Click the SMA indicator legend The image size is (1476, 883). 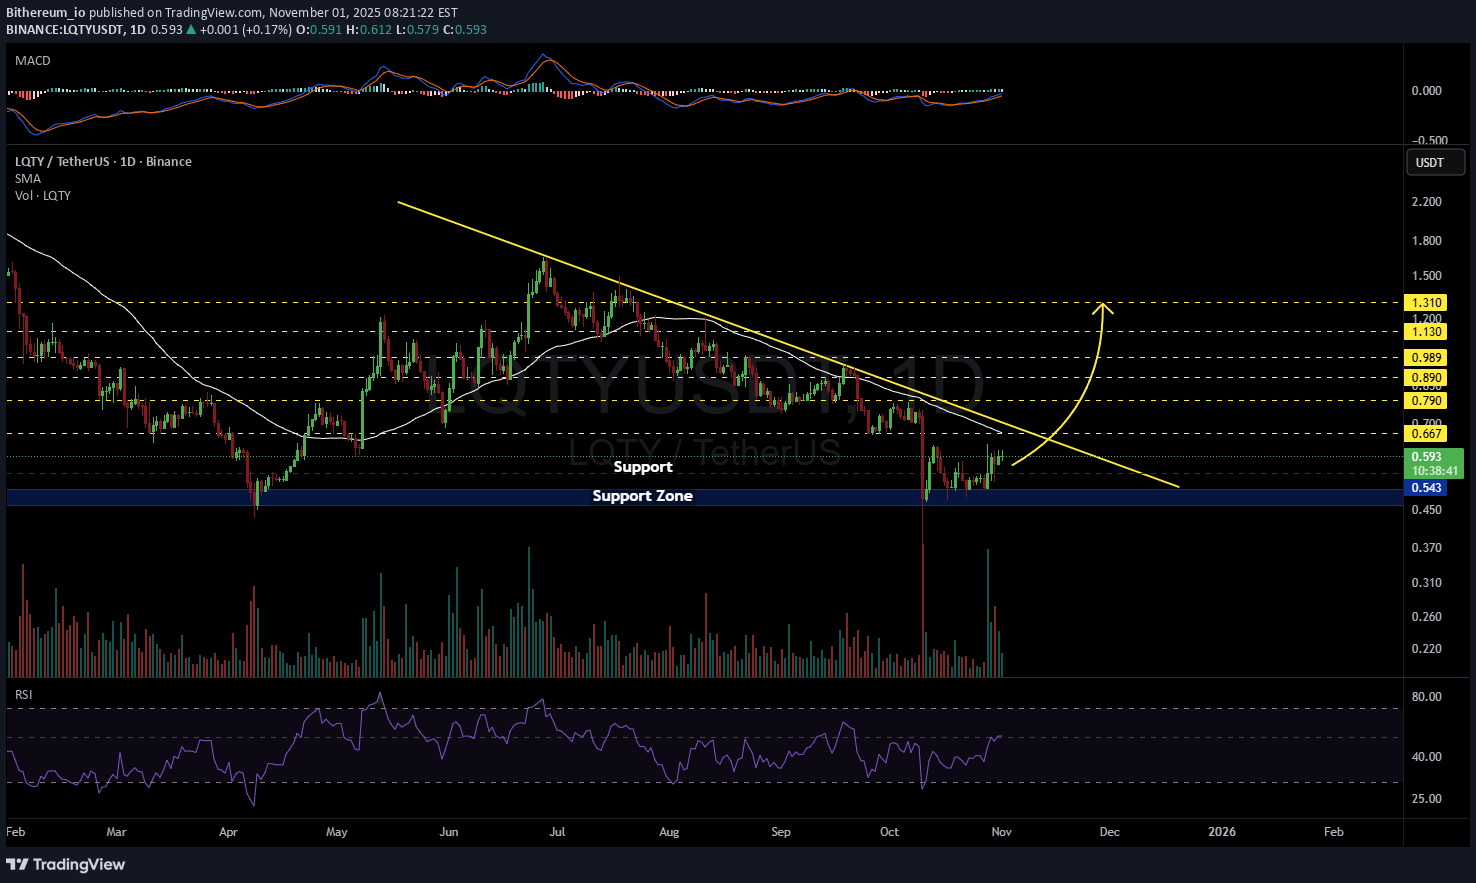click(x=28, y=179)
